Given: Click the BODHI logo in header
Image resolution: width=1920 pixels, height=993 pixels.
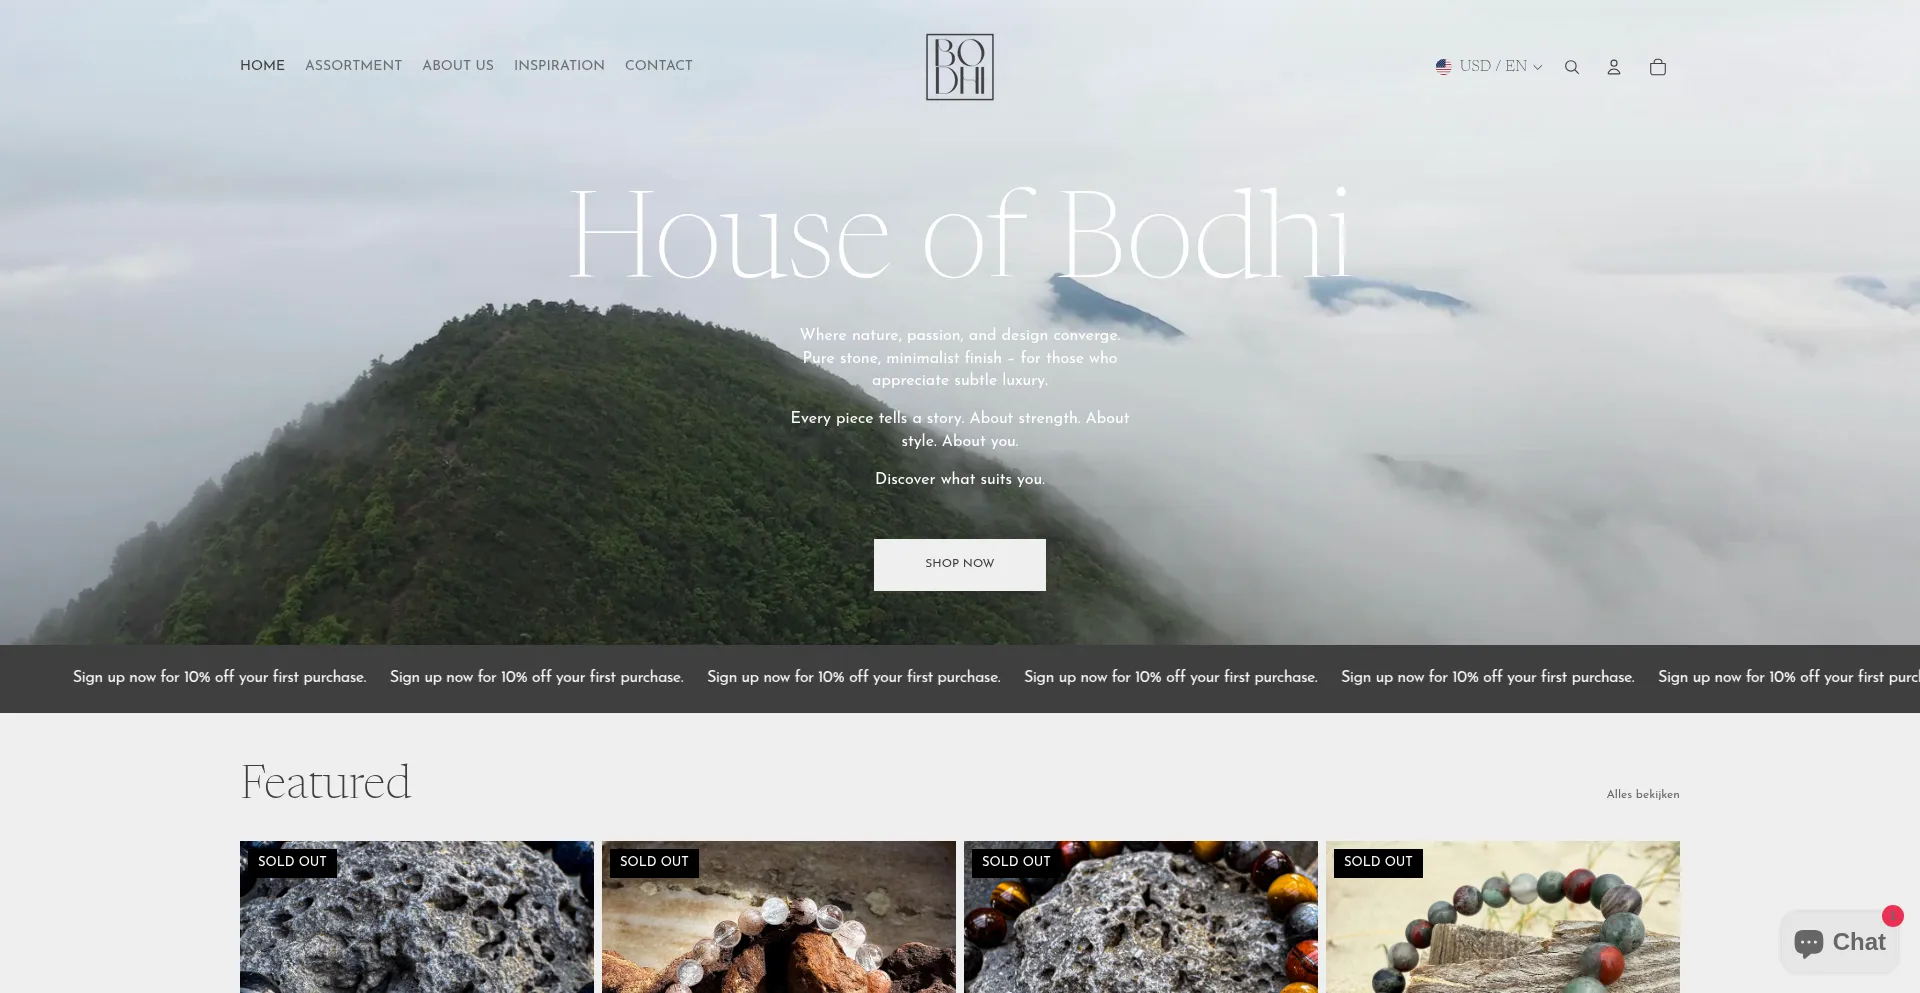Looking at the screenshot, I should [960, 67].
